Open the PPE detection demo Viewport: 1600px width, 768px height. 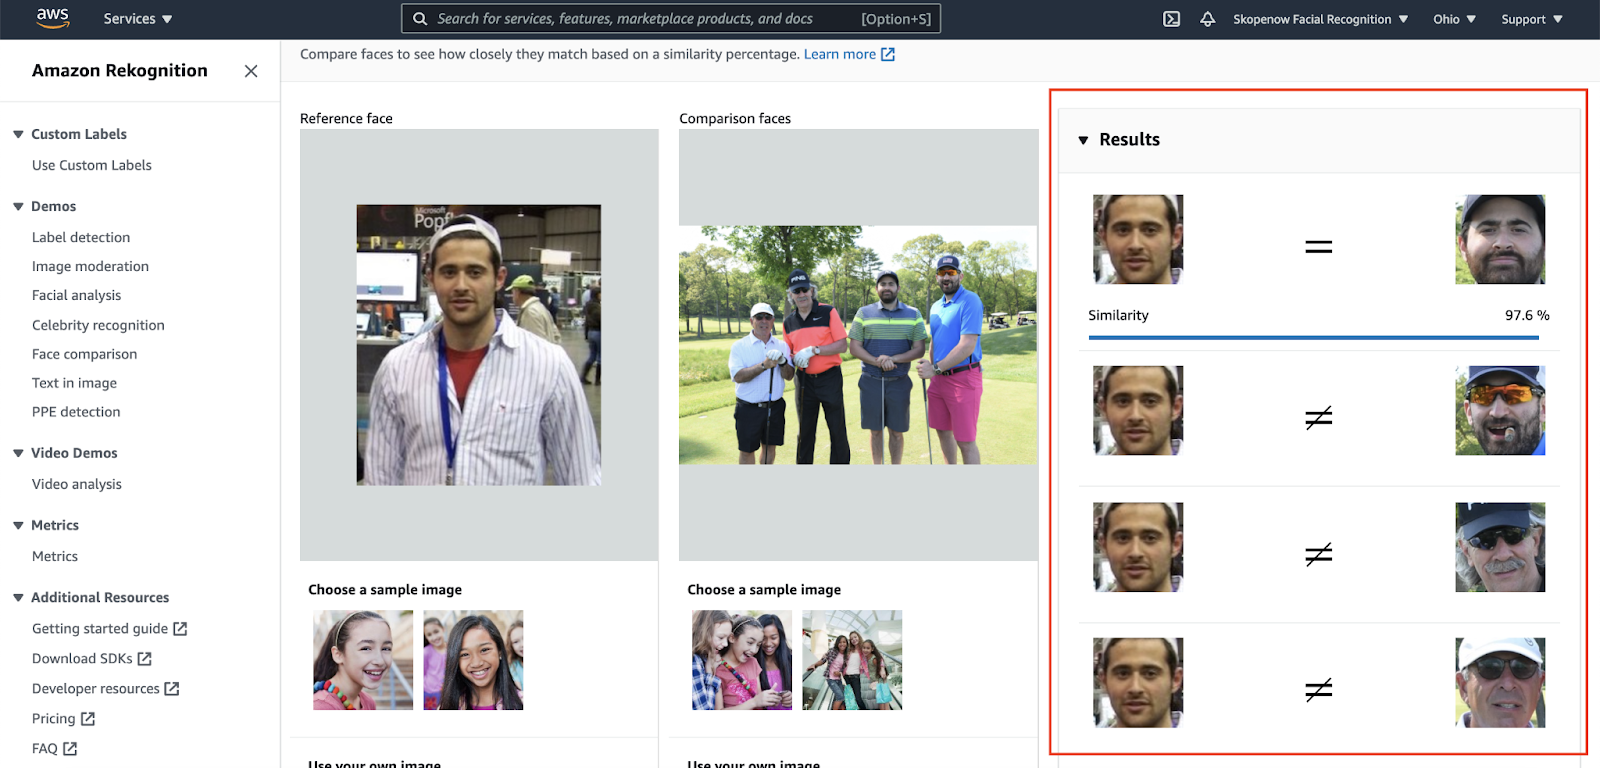click(76, 412)
